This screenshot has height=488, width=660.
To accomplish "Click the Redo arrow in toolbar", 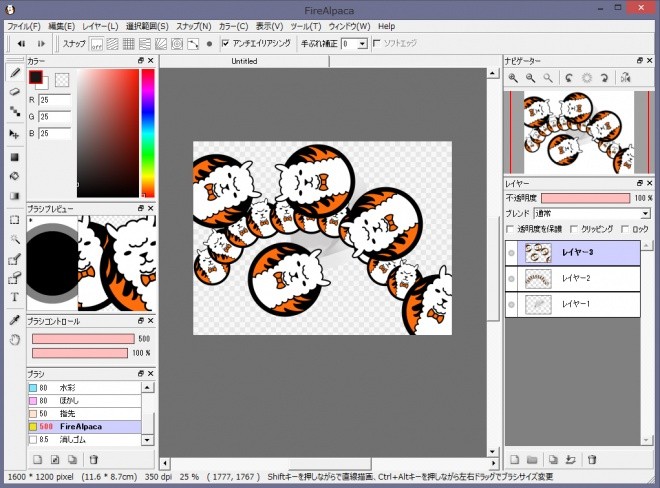I will click(41, 43).
